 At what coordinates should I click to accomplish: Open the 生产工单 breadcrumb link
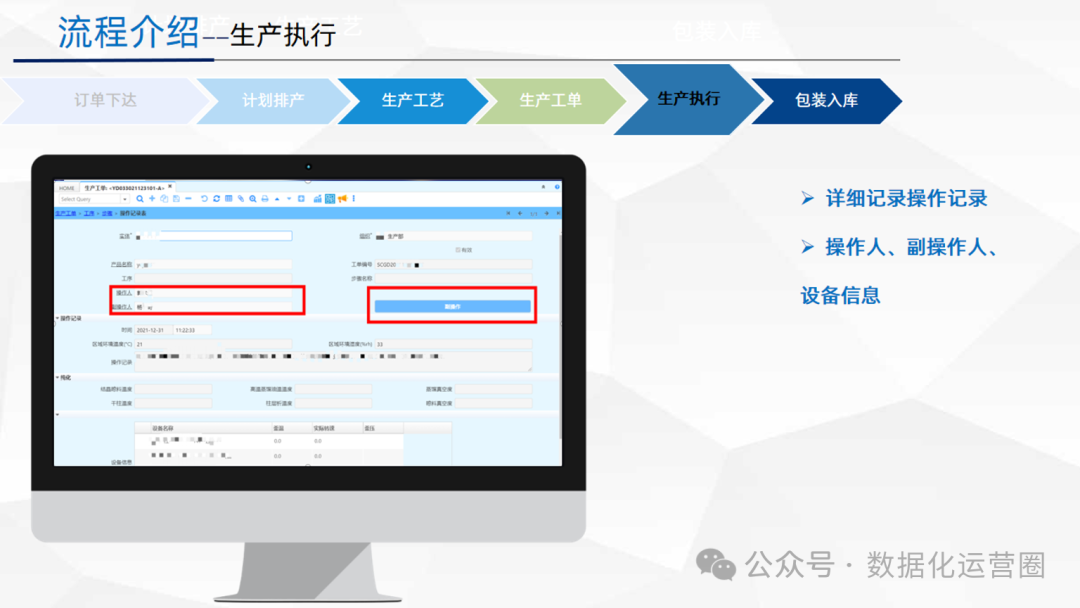click(x=65, y=213)
